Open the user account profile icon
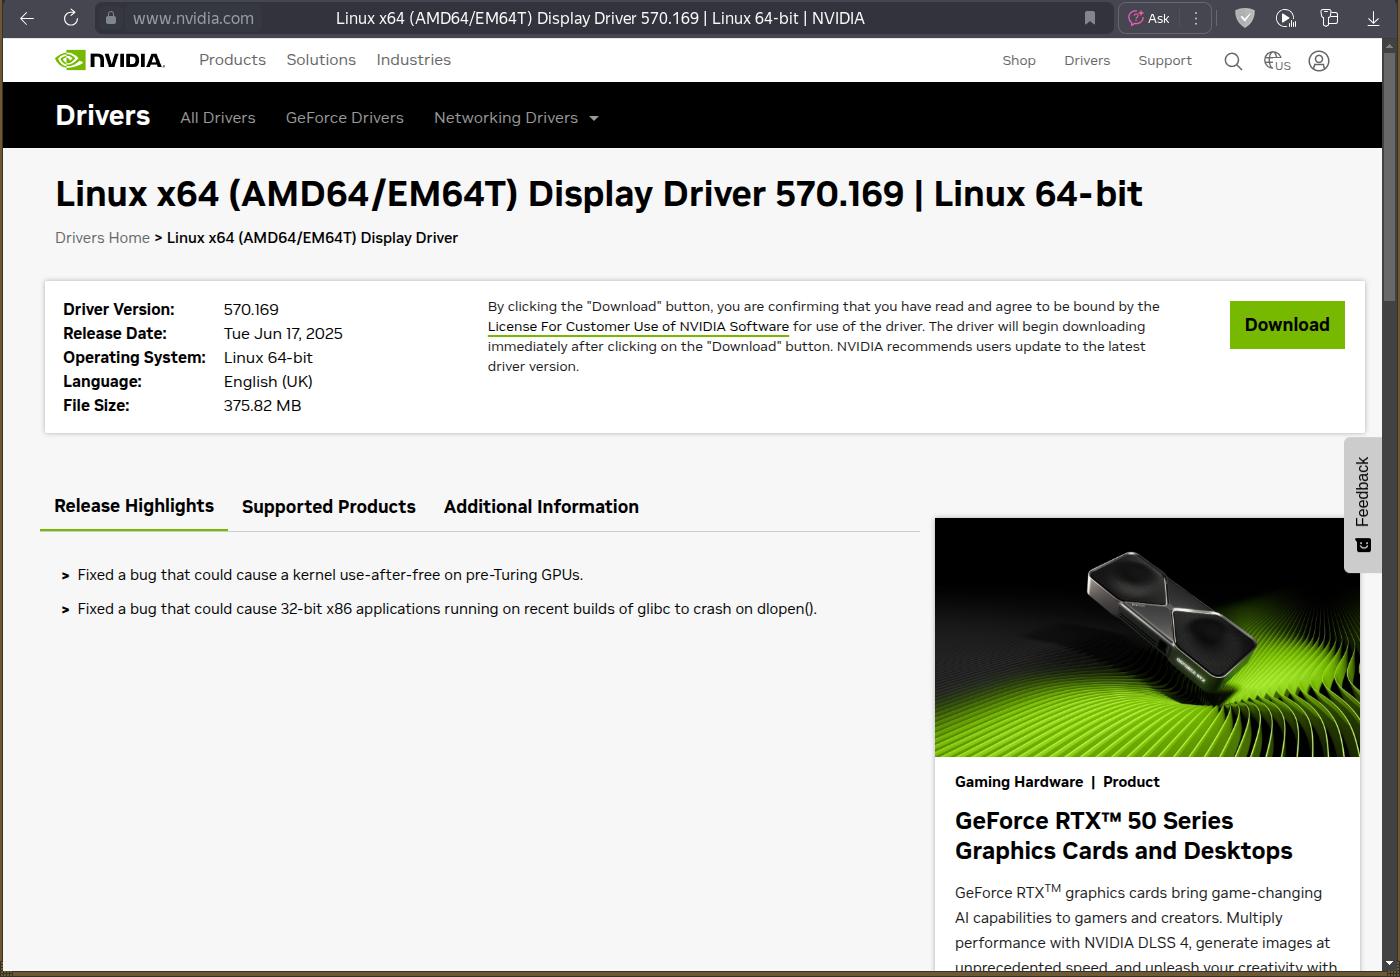The width and height of the screenshot is (1400, 977). (1319, 61)
